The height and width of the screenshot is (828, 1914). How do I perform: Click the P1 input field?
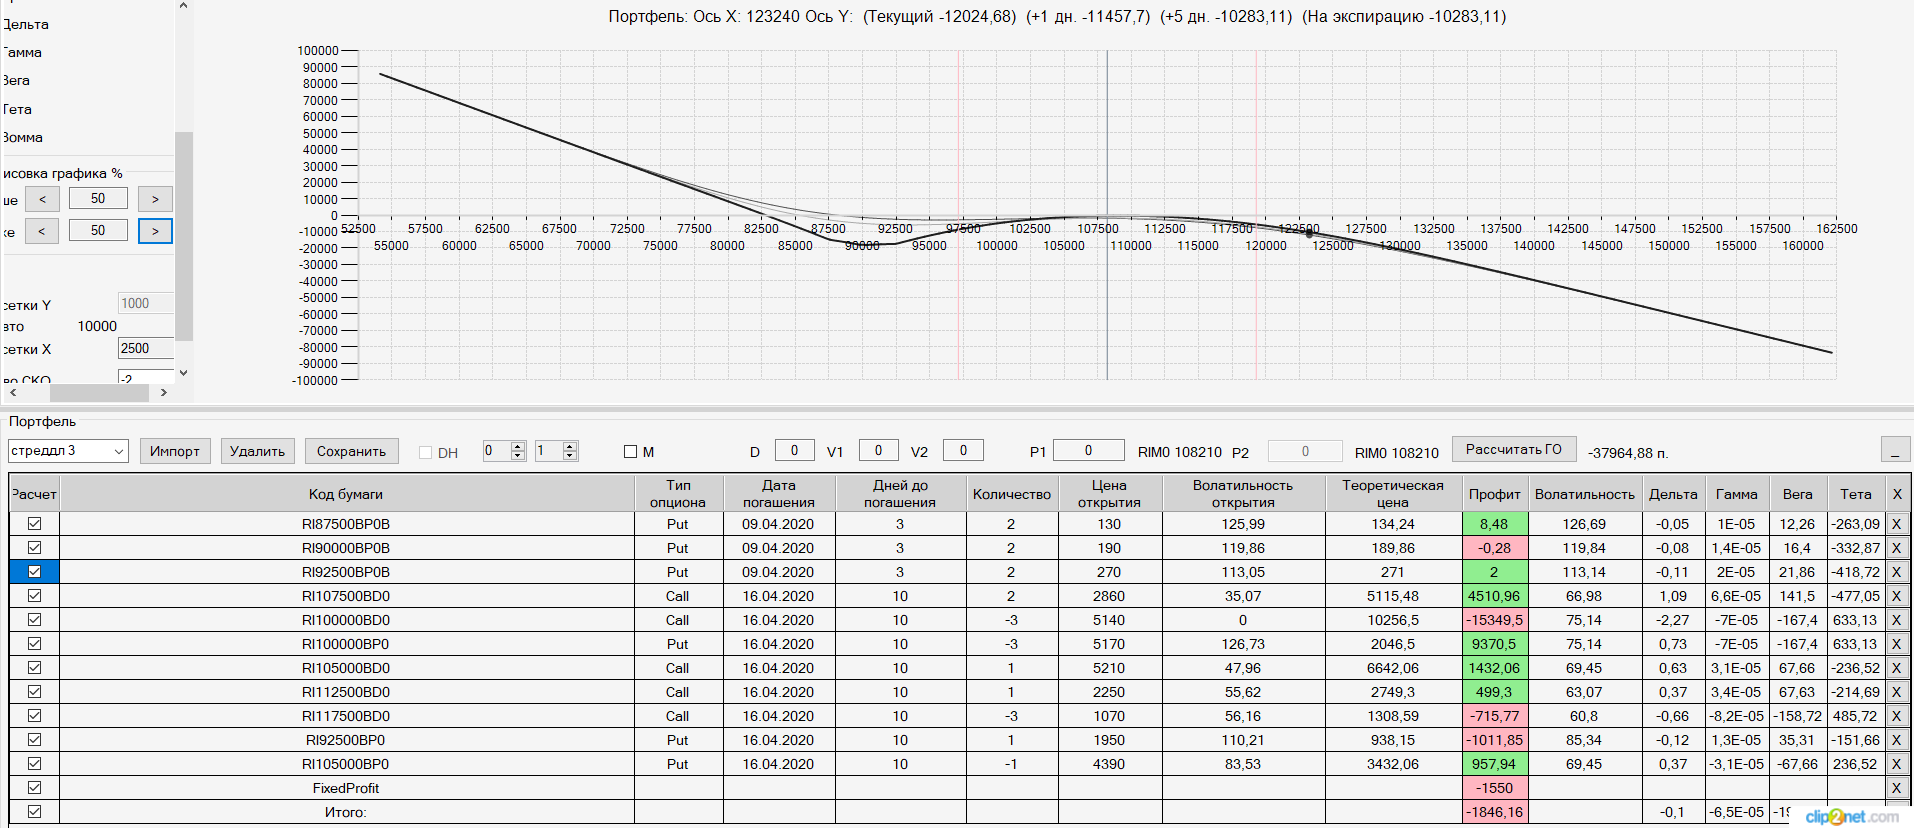(x=1089, y=451)
